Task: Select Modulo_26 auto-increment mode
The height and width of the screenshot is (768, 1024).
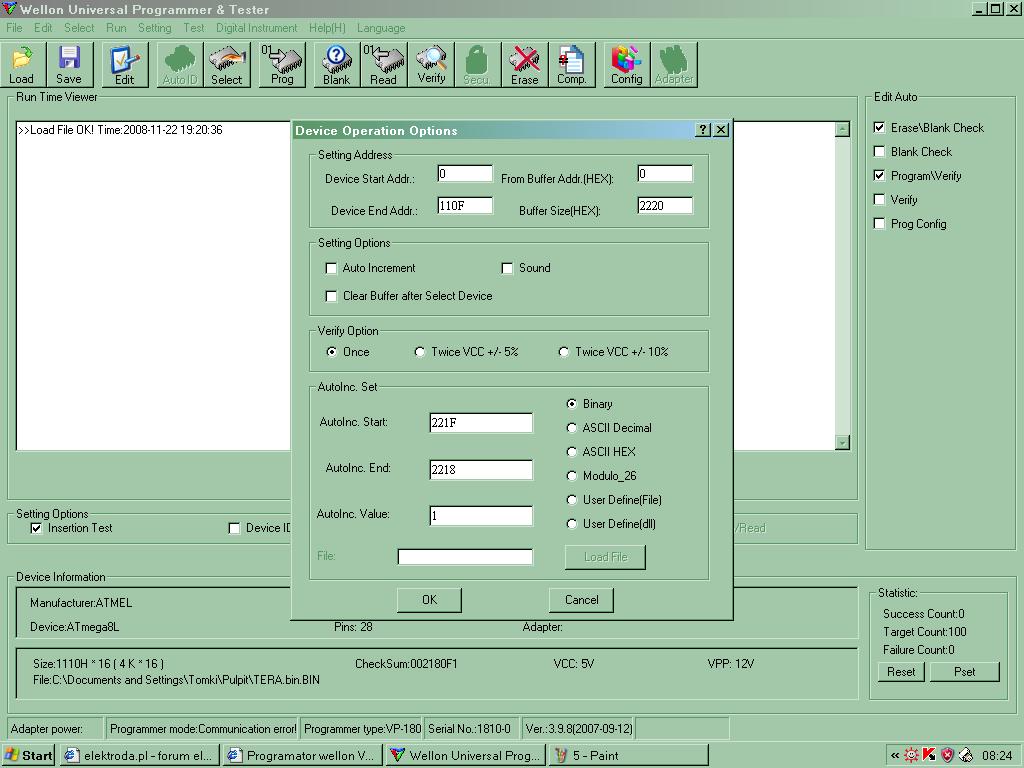Action: pyautogui.click(x=571, y=476)
